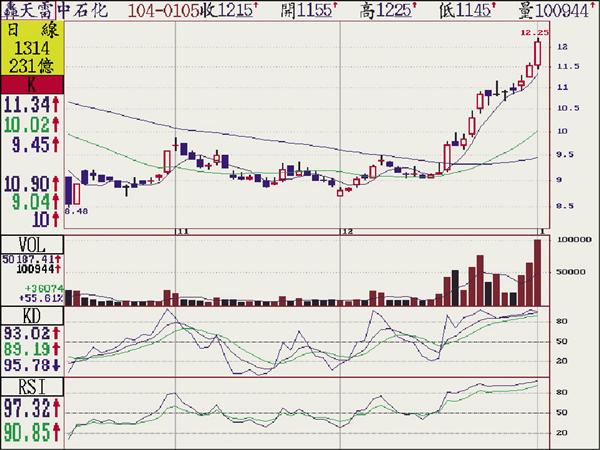Click the stock code 1314
Image resolution: width=600 pixels, height=450 pixels.
coord(32,48)
